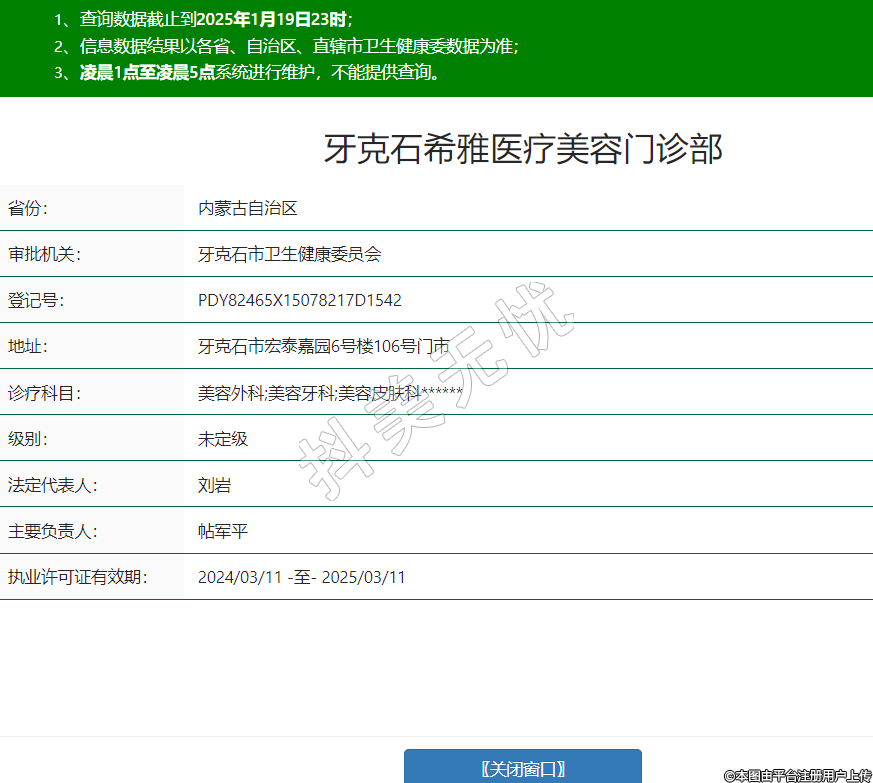873x783 pixels.
Task: Select the 执业许可证有效期 label
Action: click(x=76, y=577)
